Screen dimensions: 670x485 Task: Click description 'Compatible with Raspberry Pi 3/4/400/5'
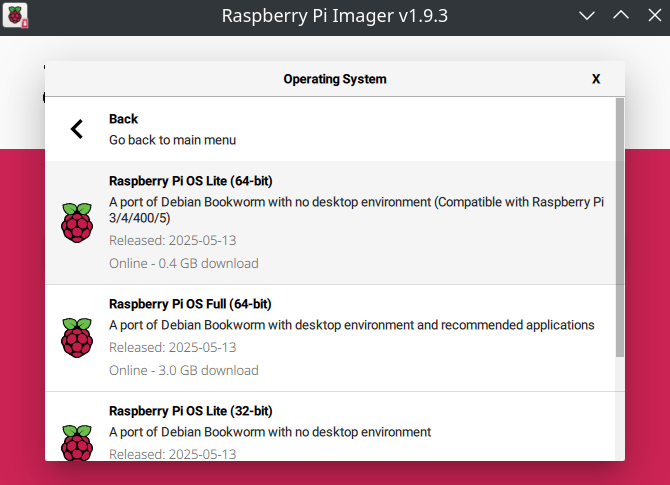(356, 210)
